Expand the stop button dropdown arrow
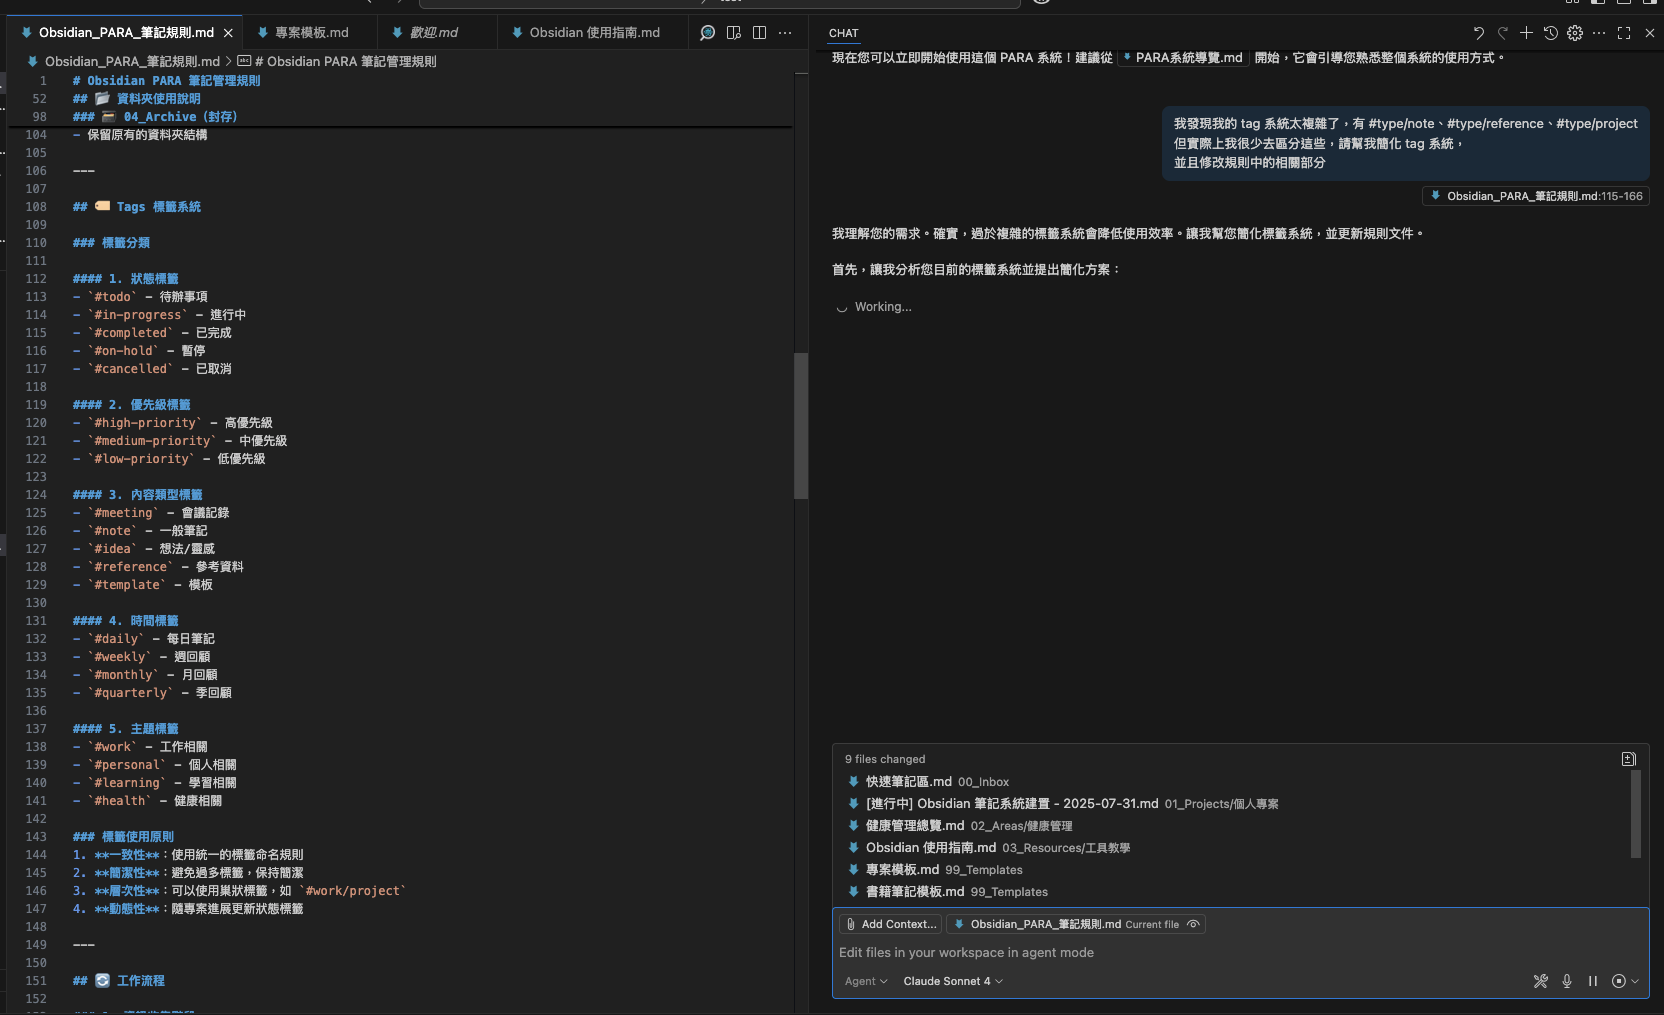This screenshot has height=1015, width=1664. tap(1635, 981)
